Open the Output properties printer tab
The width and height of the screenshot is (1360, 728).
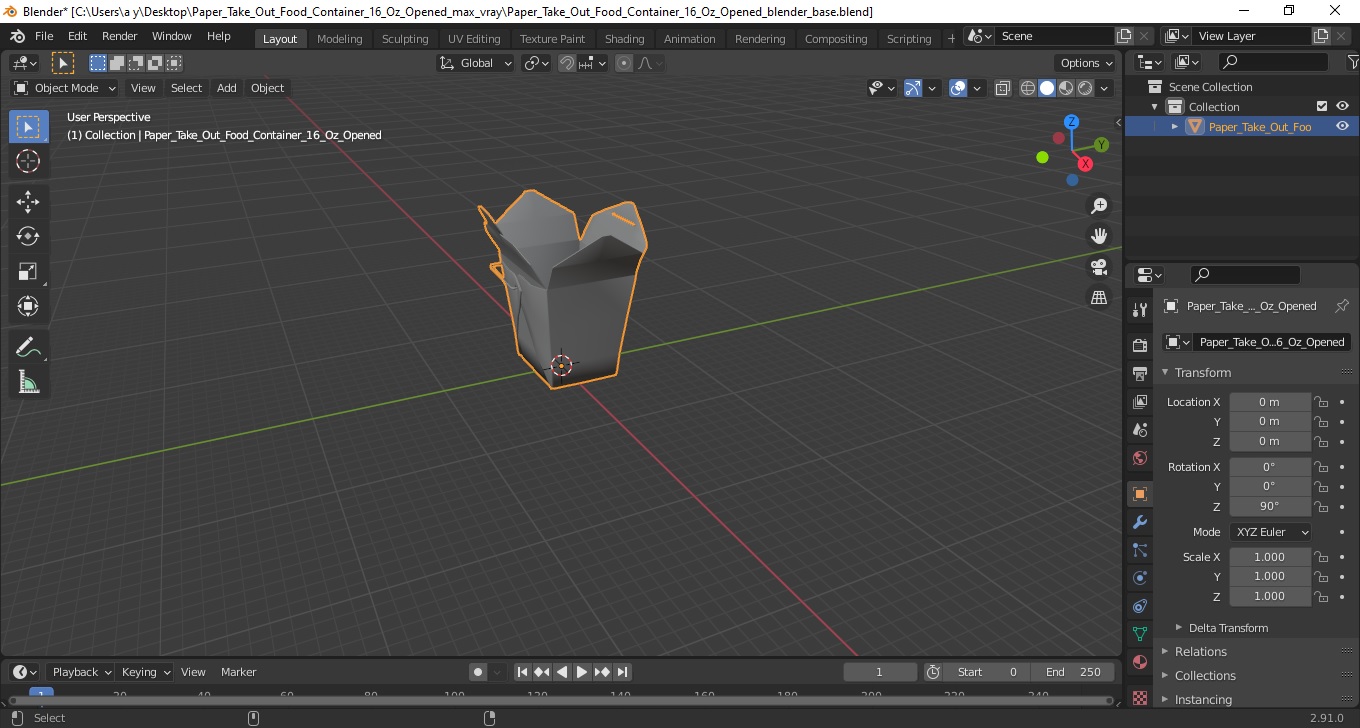[x=1139, y=374]
